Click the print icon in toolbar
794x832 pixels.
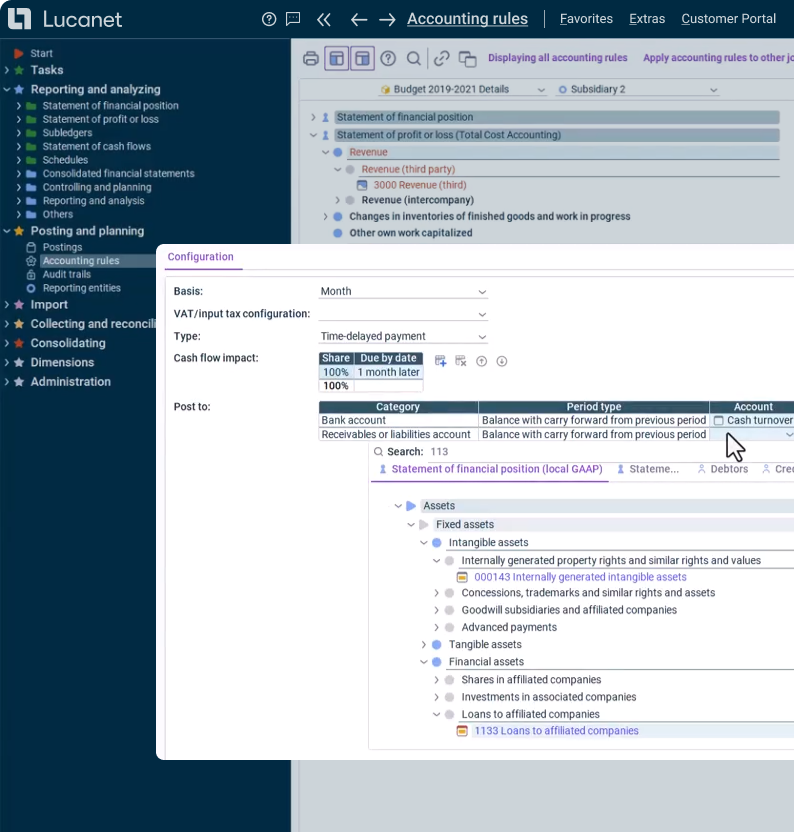click(311, 58)
